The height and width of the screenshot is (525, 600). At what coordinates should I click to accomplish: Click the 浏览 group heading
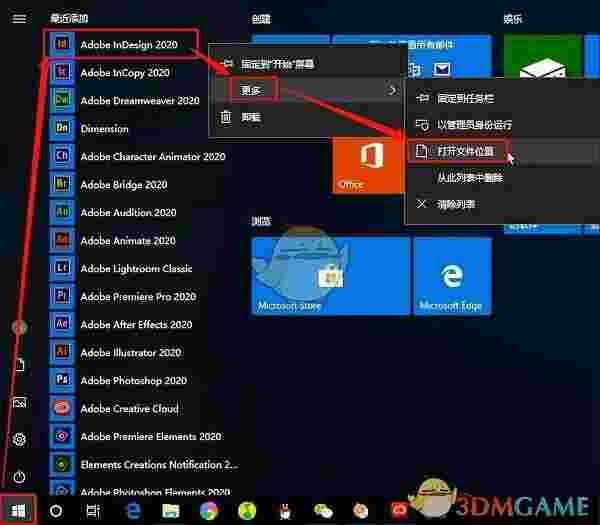(x=261, y=221)
